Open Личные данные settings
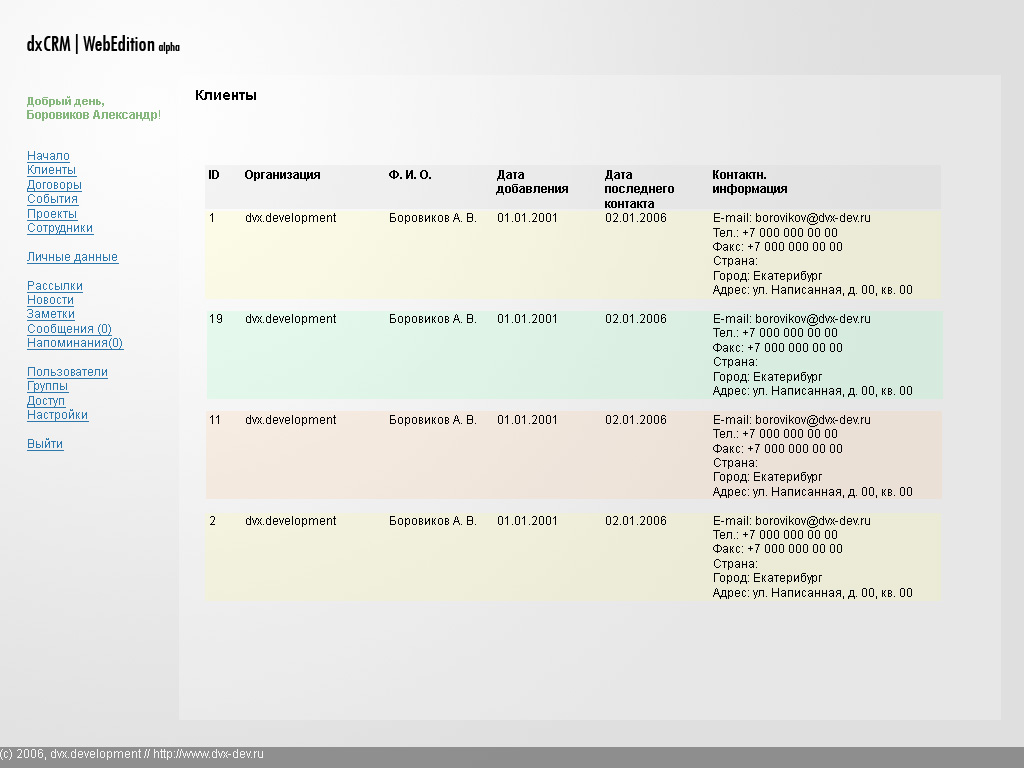Image resolution: width=1024 pixels, height=768 pixels. 71,257
